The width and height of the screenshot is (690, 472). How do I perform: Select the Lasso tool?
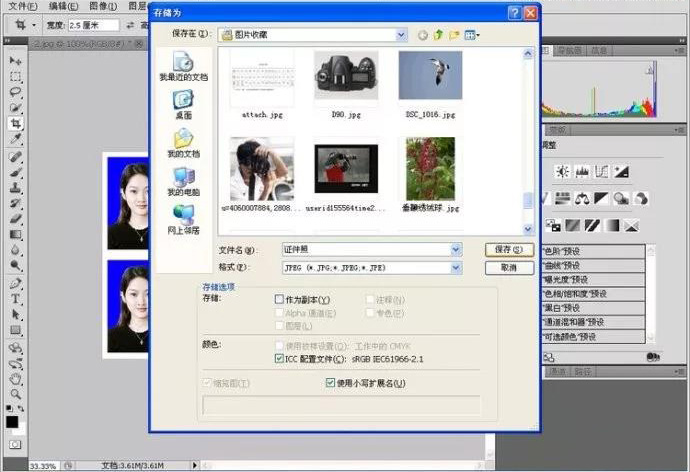pos(15,92)
